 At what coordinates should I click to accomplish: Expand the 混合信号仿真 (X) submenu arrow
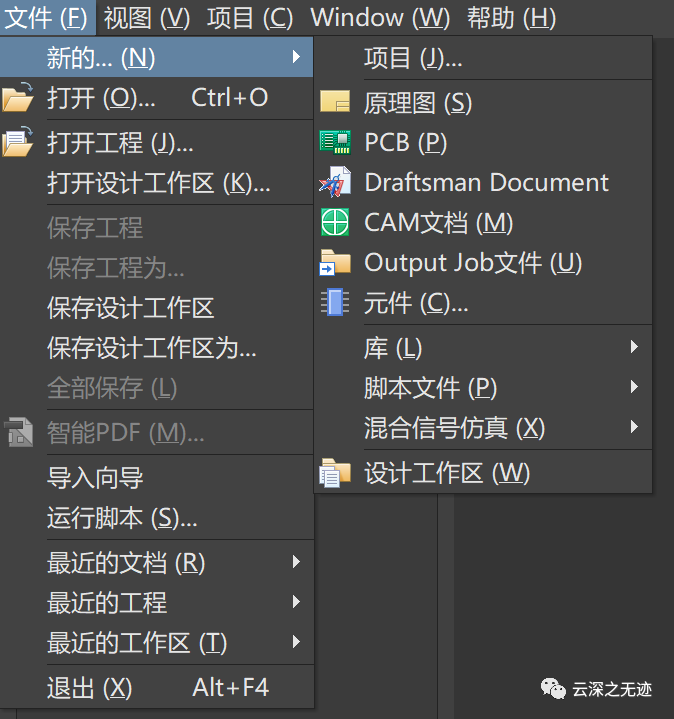634,427
